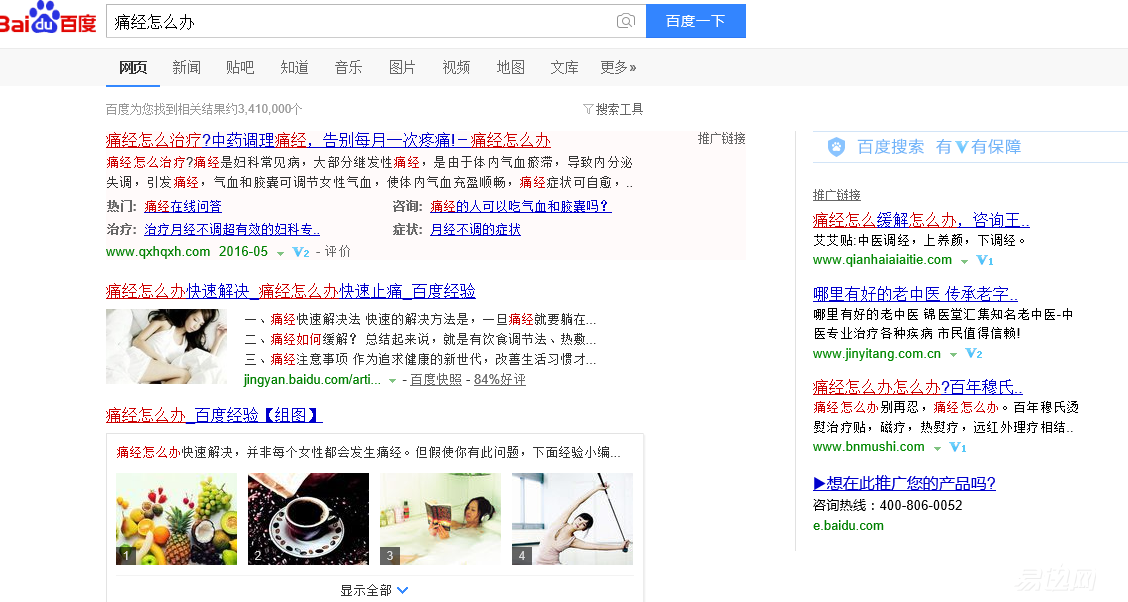Image resolution: width=1128 pixels, height=602 pixels.
Task: Expand dropdown arrow beside www.qxhqxh.com
Action: pyautogui.click(x=281, y=253)
